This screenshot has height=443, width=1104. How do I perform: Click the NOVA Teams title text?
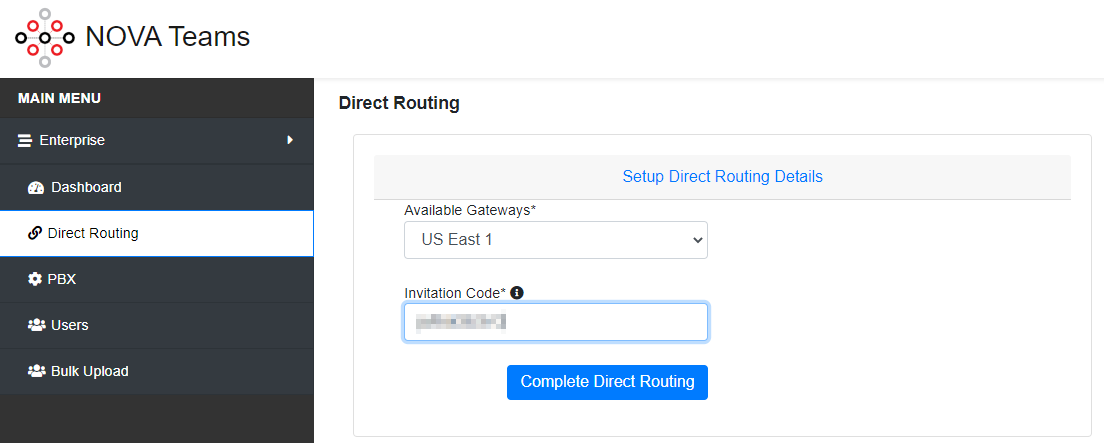(x=168, y=37)
